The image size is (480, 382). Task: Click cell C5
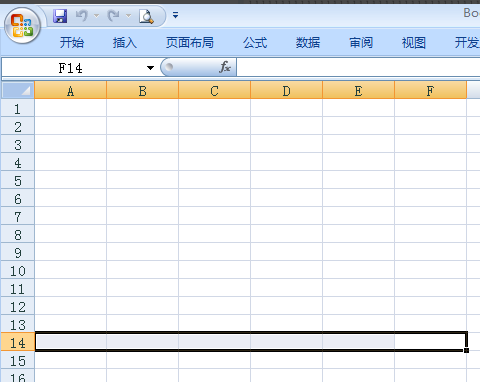point(214,180)
